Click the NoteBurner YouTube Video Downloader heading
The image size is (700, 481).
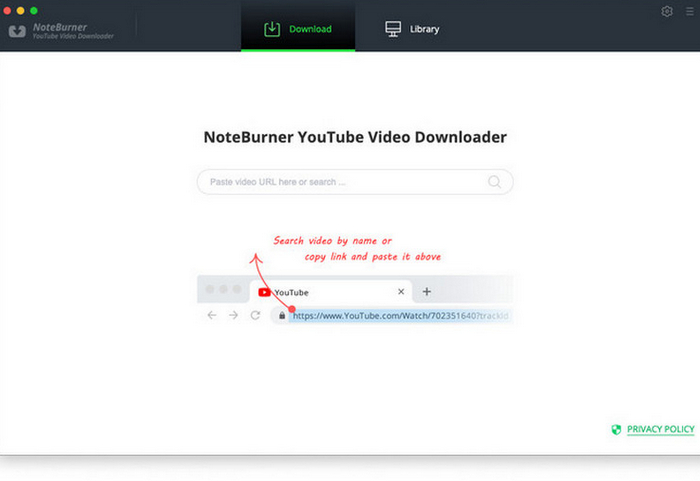pos(355,137)
